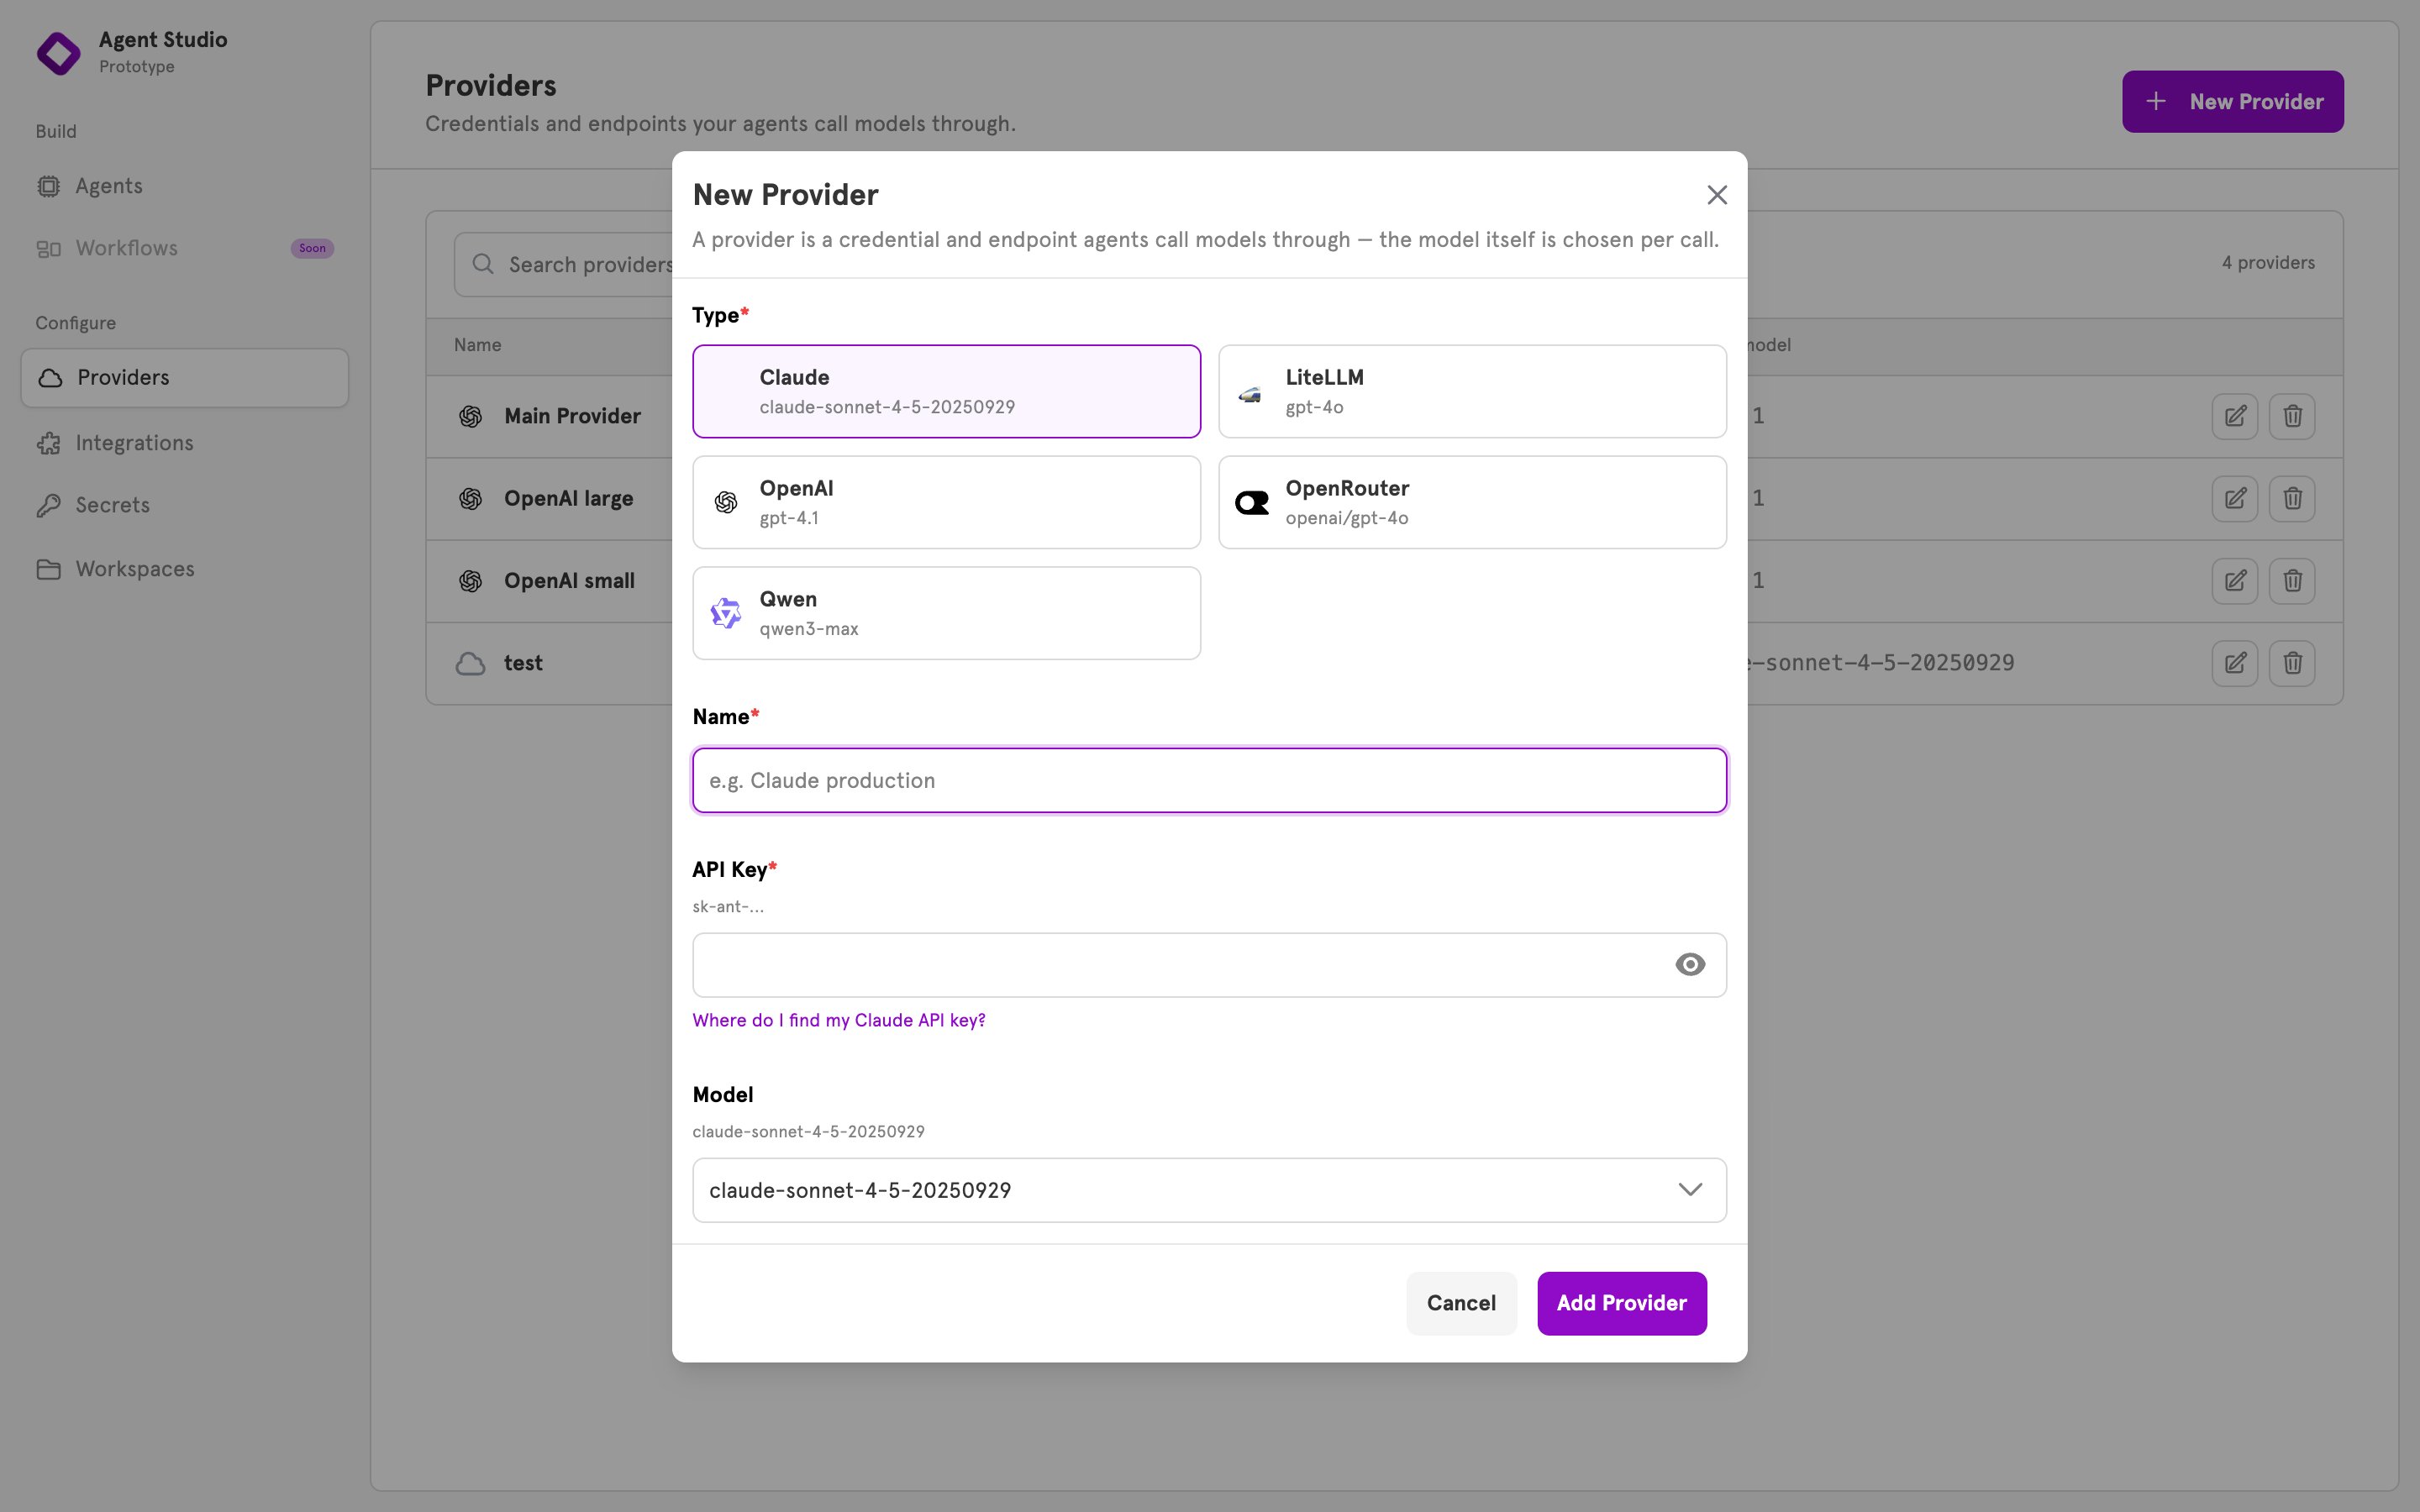Click the 'test' provider name
Viewport: 2420px width, 1512px height.
coord(523,663)
